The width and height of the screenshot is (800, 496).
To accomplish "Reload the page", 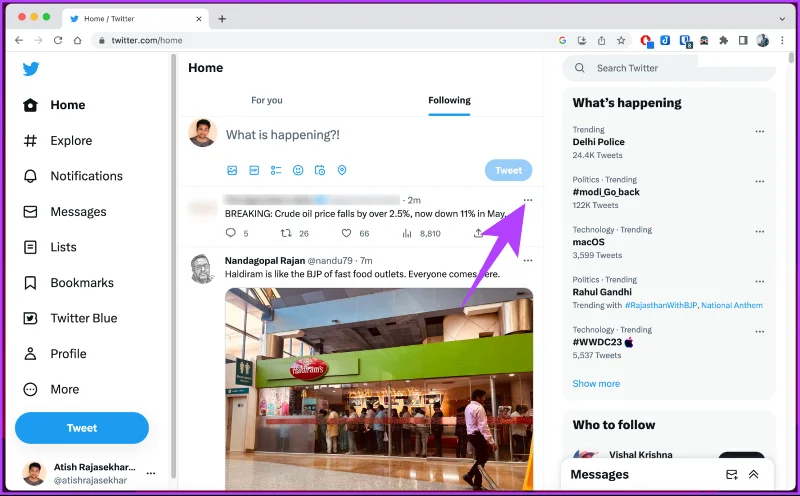I will pos(58,40).
